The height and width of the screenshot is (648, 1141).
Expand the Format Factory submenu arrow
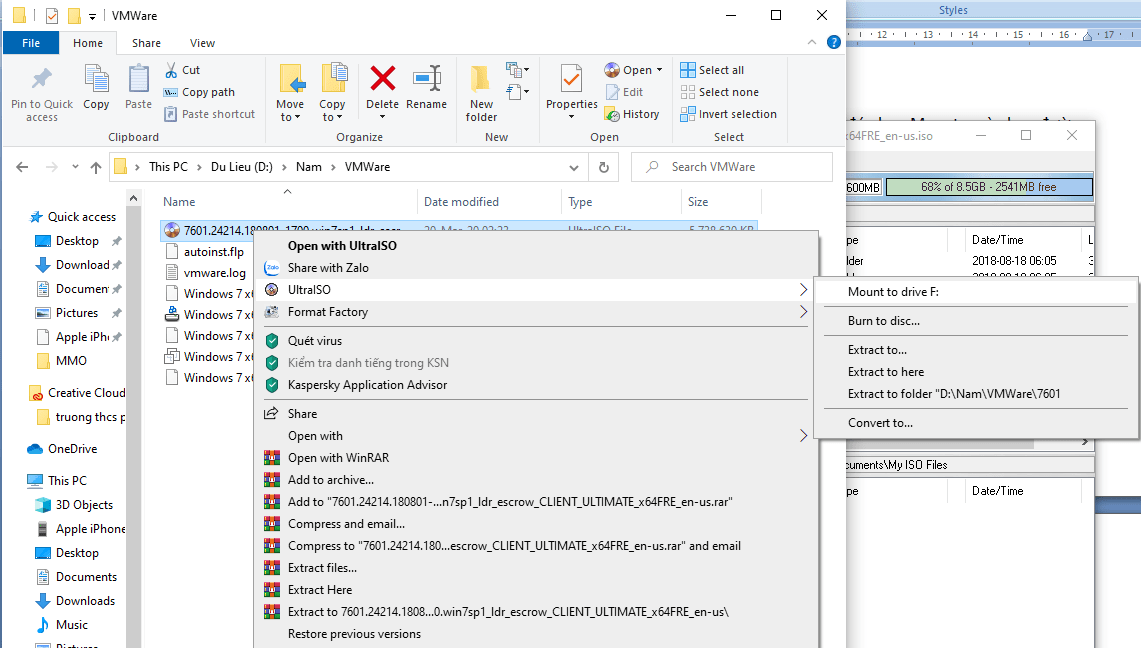[803, 312]
